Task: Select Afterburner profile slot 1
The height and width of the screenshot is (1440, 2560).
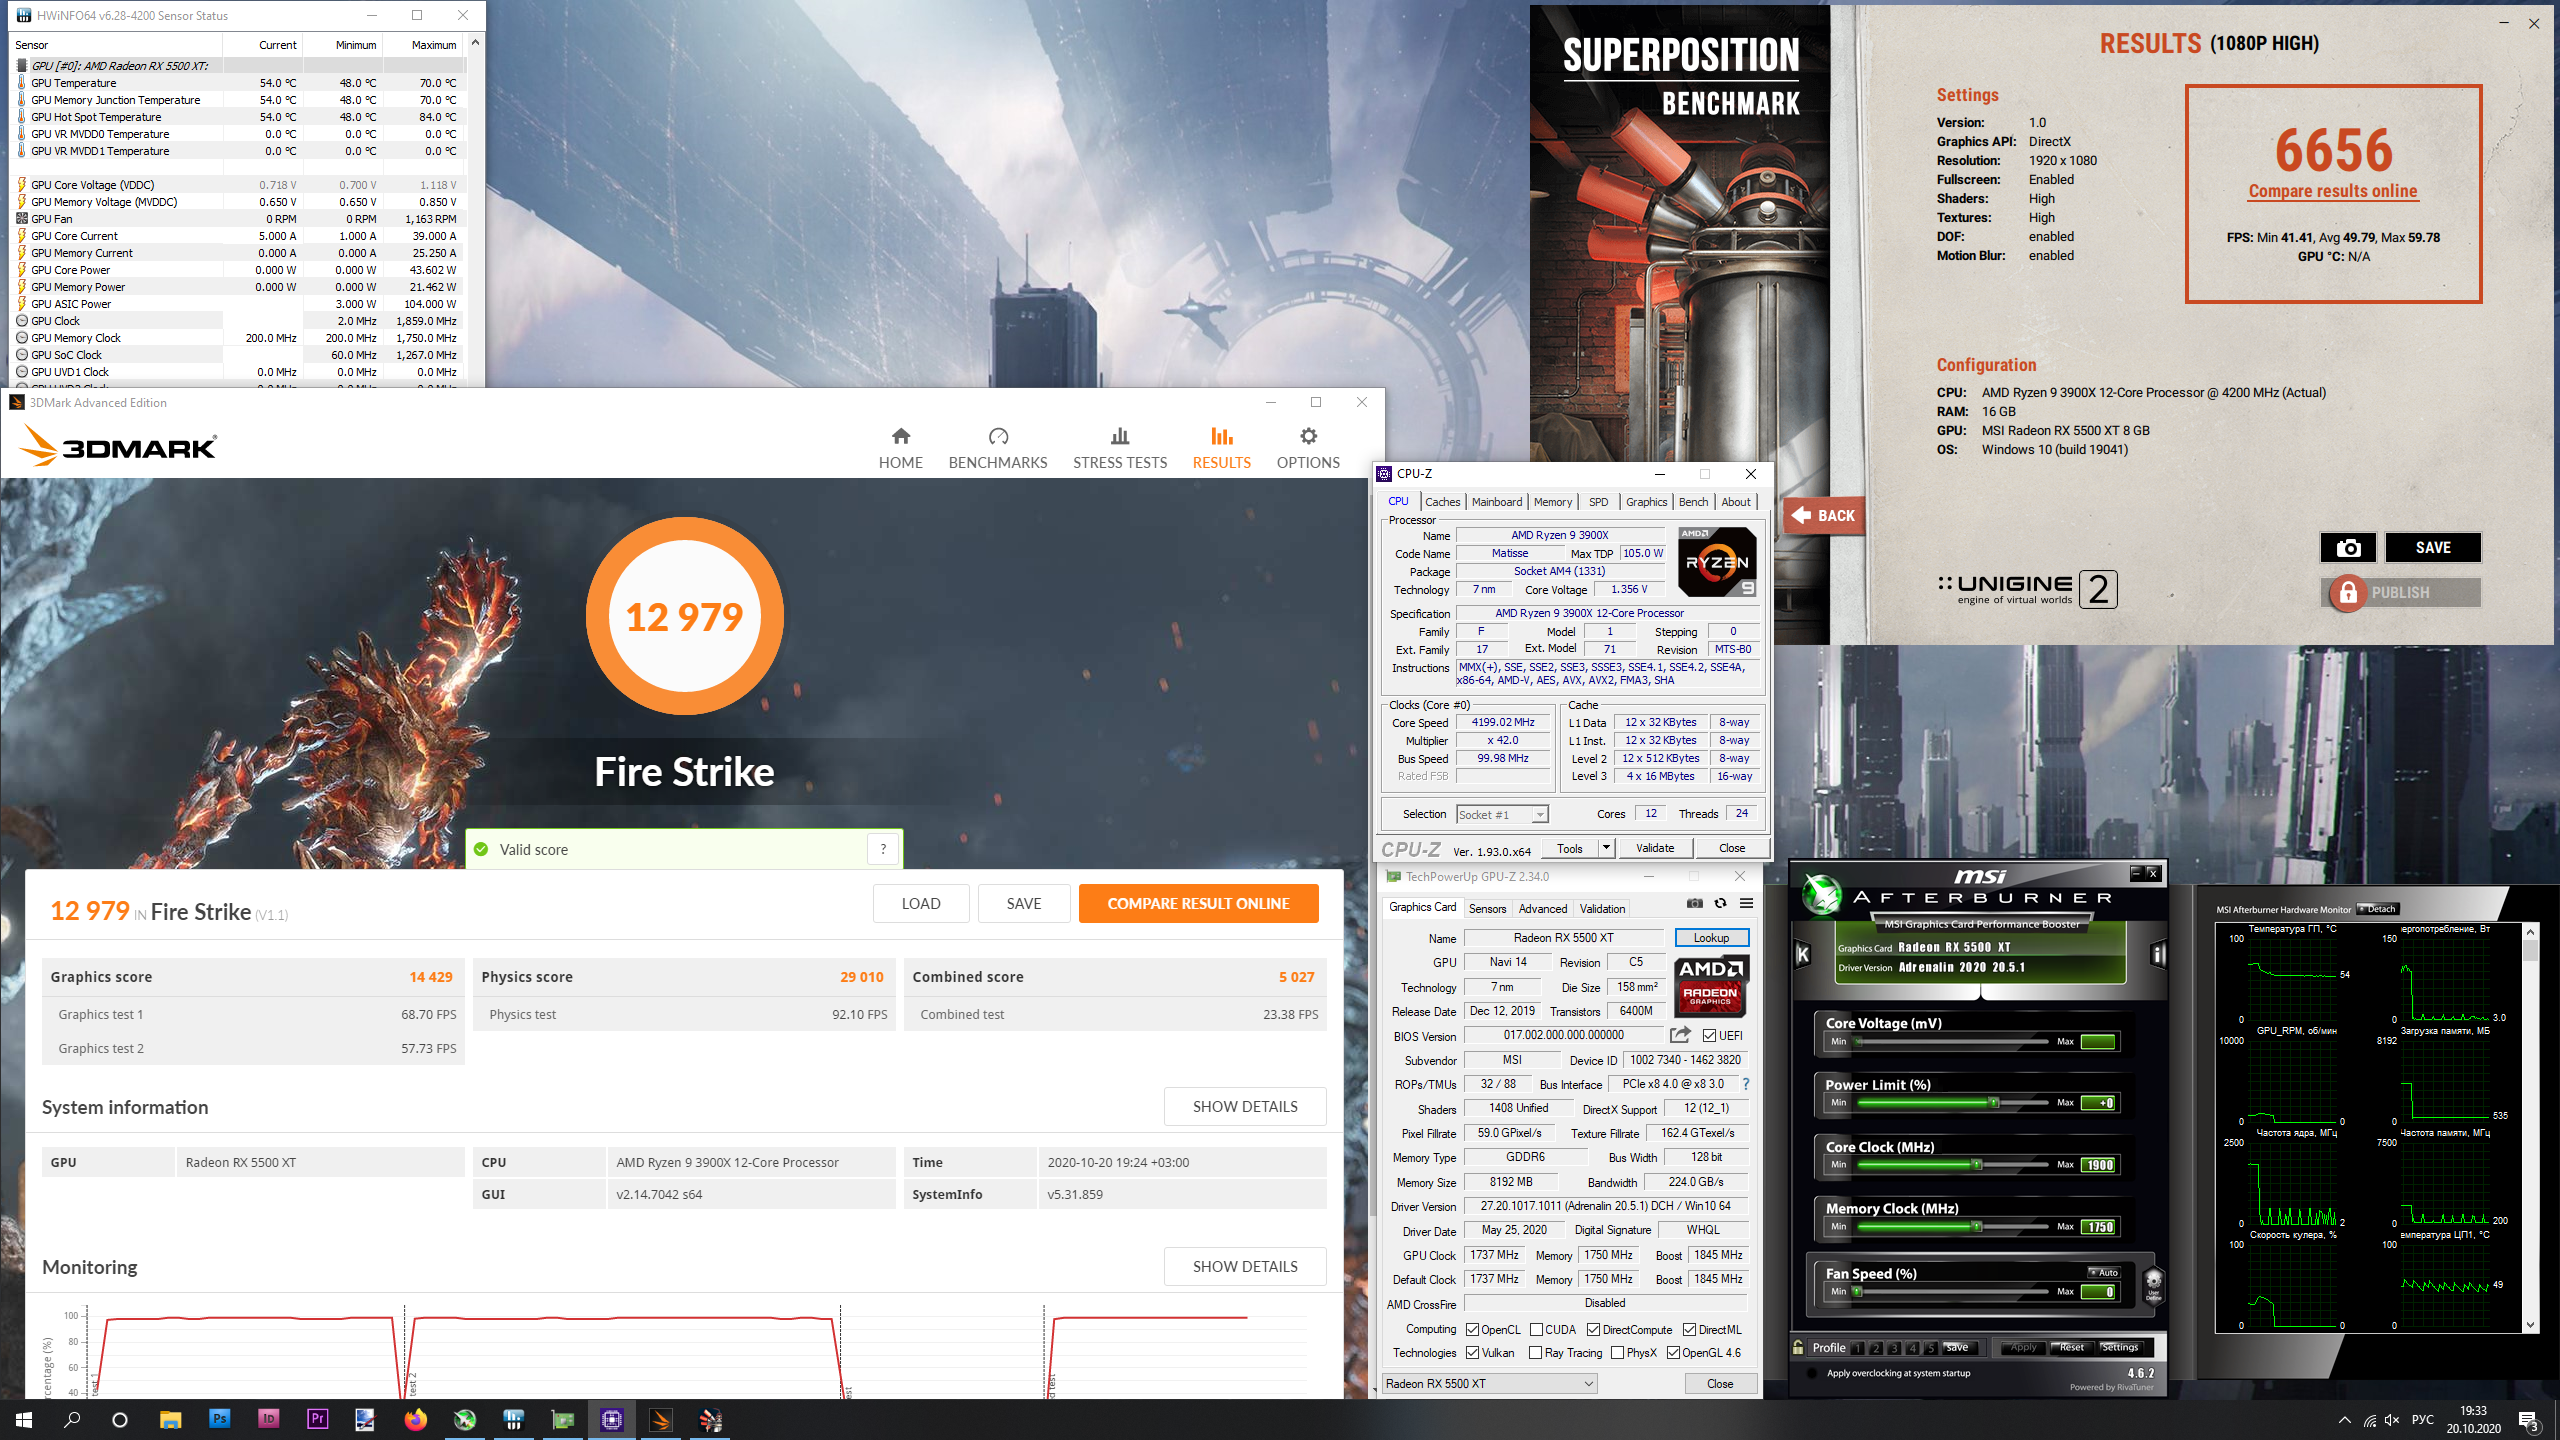Action: point(1857,1347)
